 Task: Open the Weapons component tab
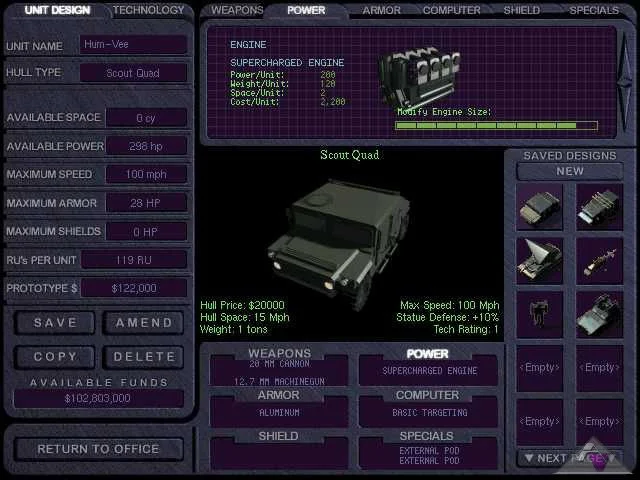click(x=237, y=11)
